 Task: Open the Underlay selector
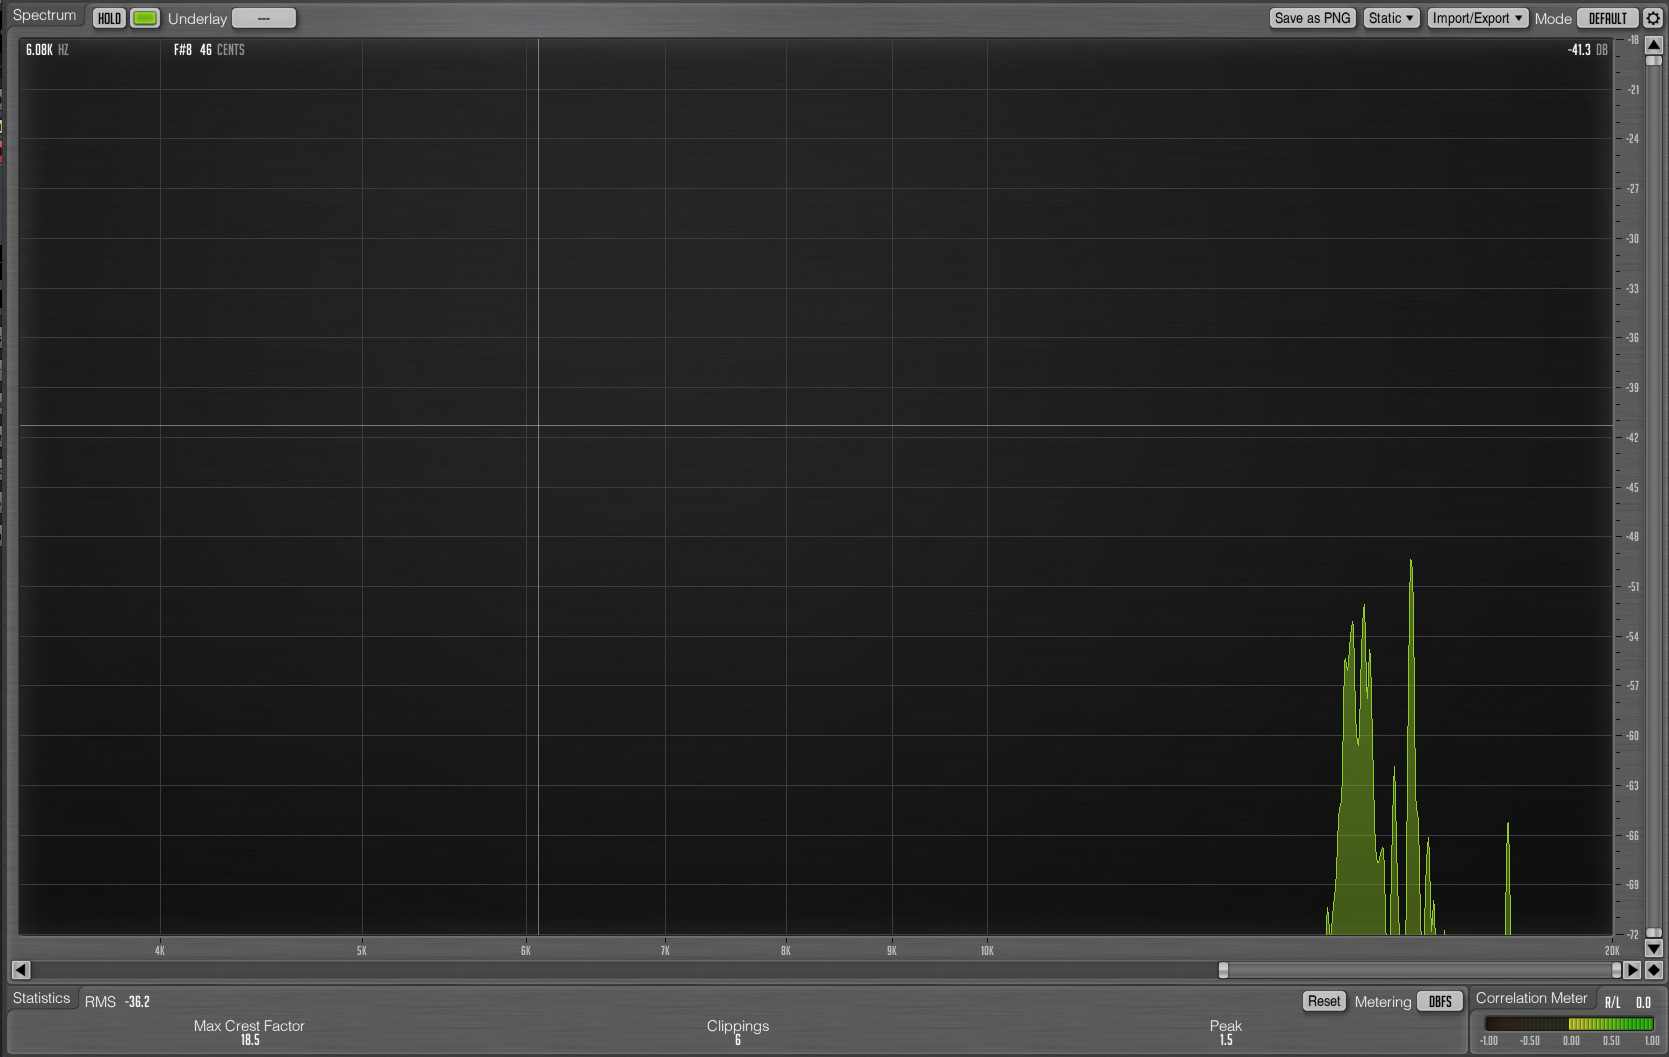pyautogui.click(x=264, y=18)
